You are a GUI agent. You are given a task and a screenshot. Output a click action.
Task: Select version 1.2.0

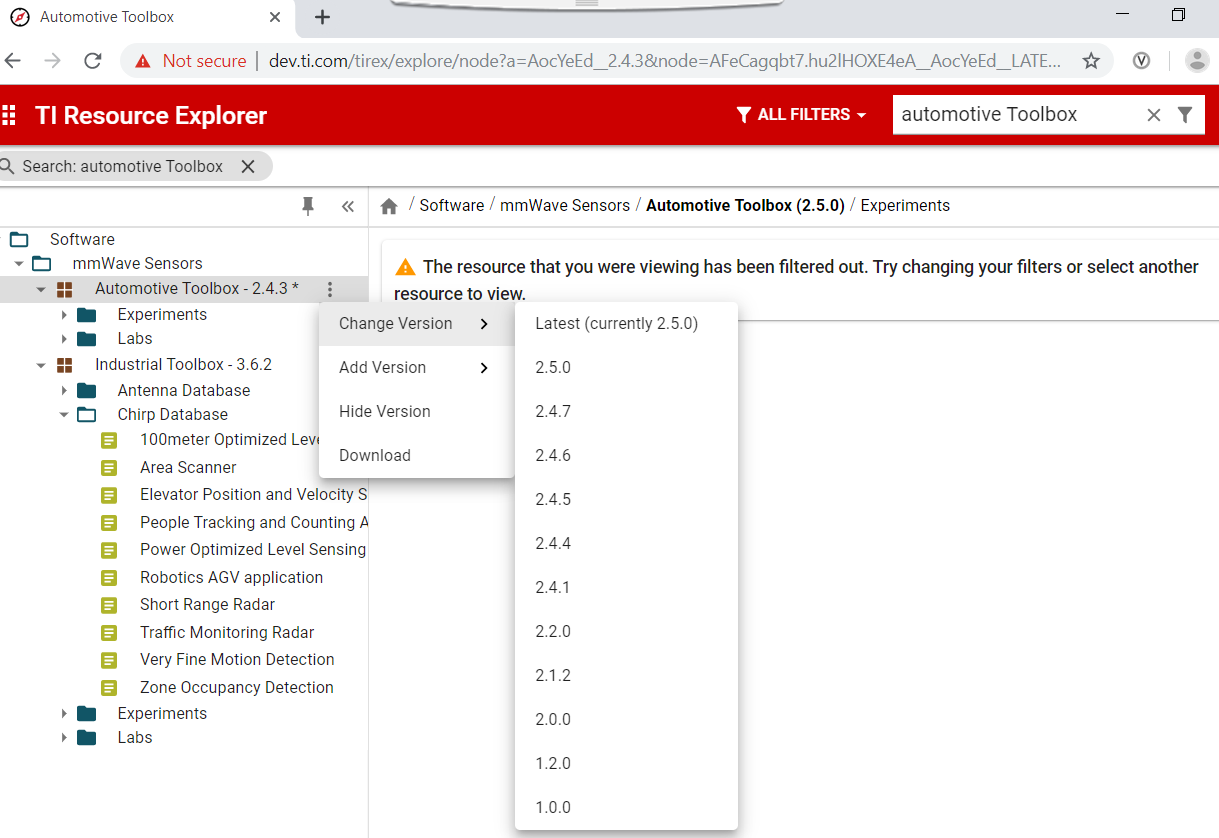pyautogui.click(x=626, y=764)
